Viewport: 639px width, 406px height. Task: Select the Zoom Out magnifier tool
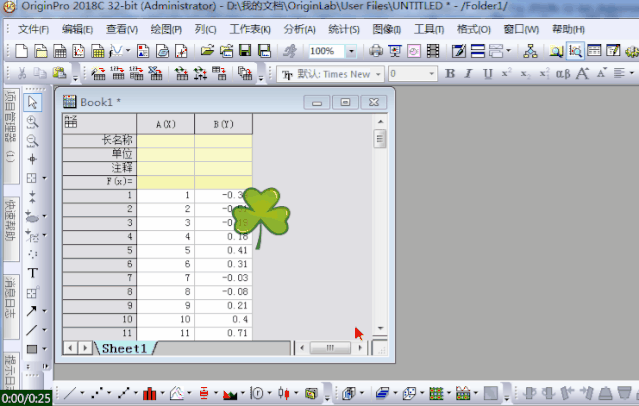[32, 141]
